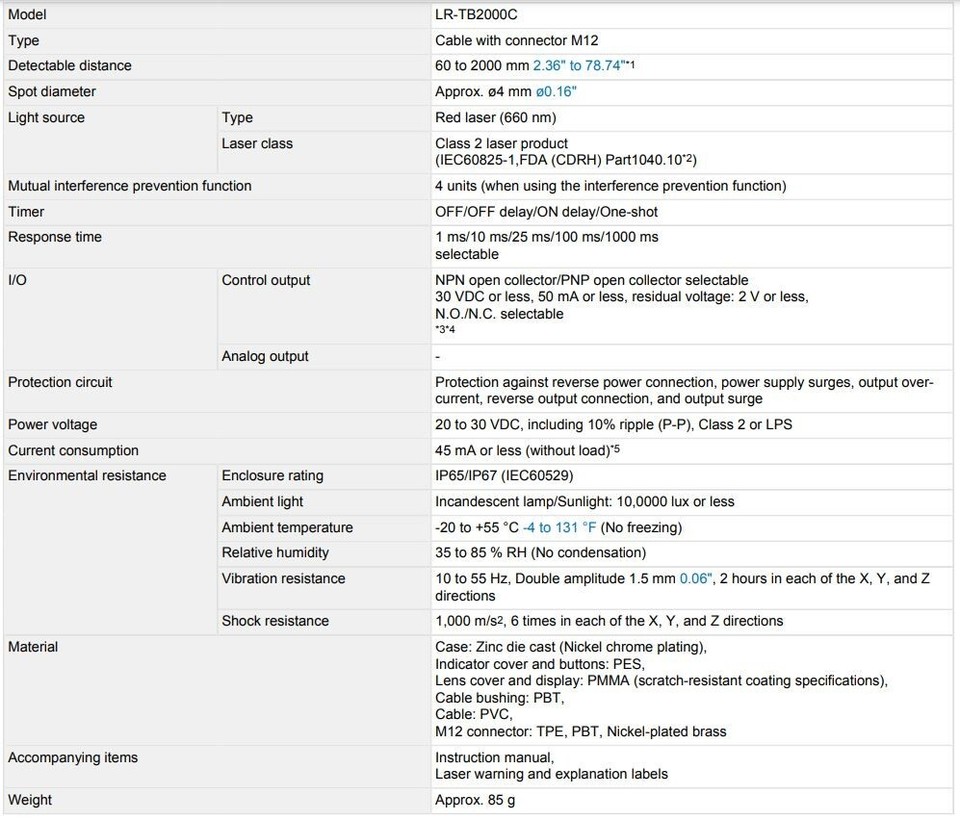Select the Detectable distance row label
Screen dimensions: 960x820
70,66
